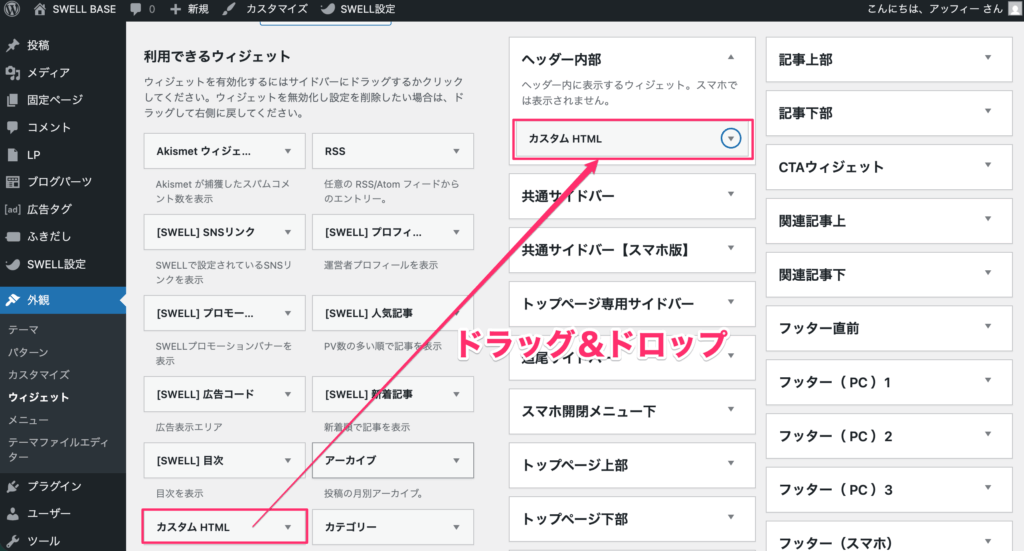Click the ユーザー person icon
The image size is (1024, 551).
tap(13, 514)
